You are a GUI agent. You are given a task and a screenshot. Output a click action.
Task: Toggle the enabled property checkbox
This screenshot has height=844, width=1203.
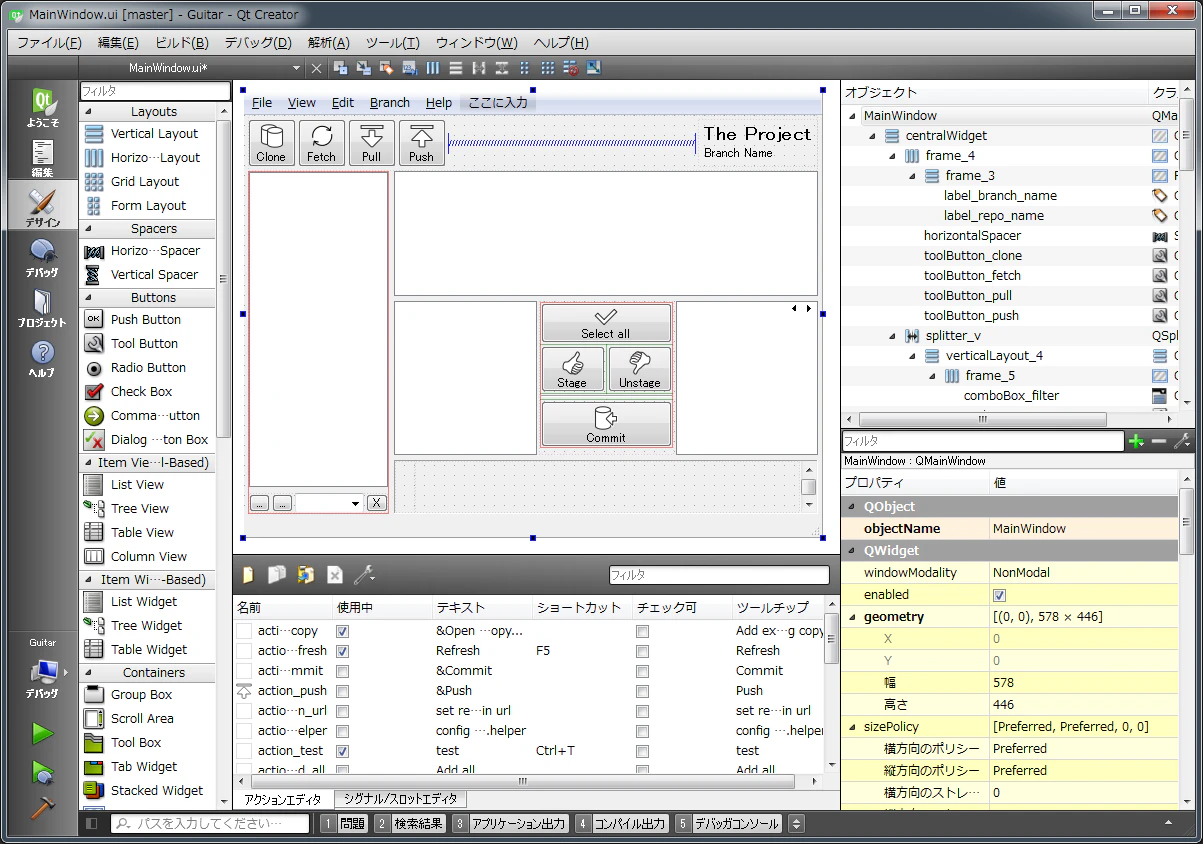click(999, 595)
